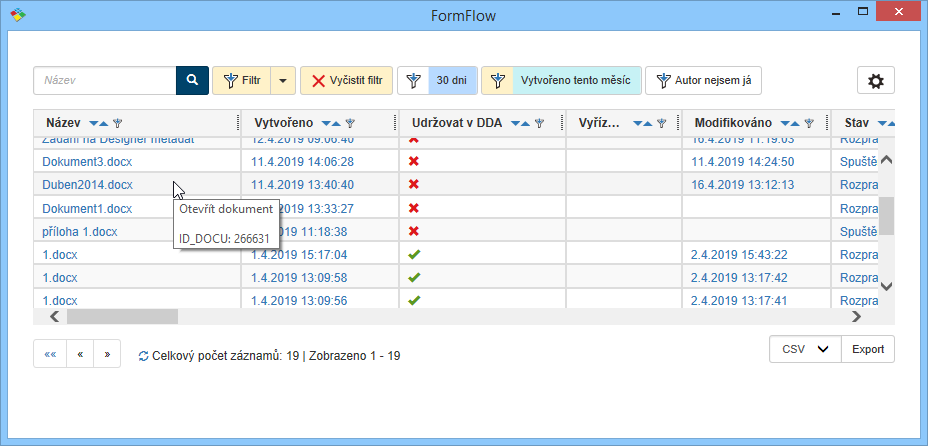Go to the first page of records

pyautogui.click(x=50, y=354)
